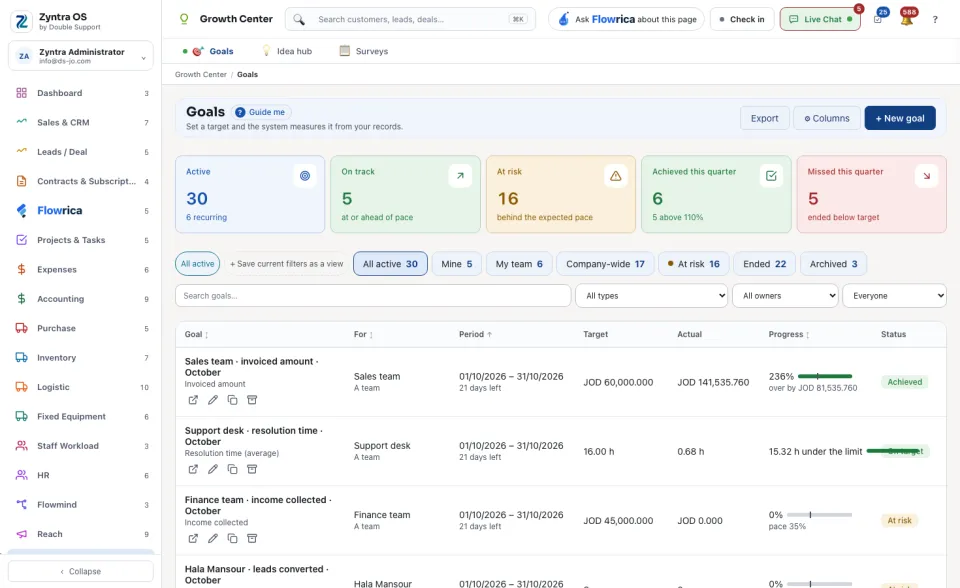960x588 pixels.
Task: Expand the Zyntra Administrator account menu
Action: 81,56
